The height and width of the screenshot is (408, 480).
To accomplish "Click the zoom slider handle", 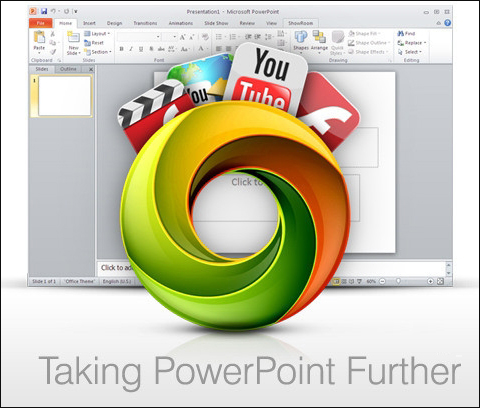I will click(398, 281).
